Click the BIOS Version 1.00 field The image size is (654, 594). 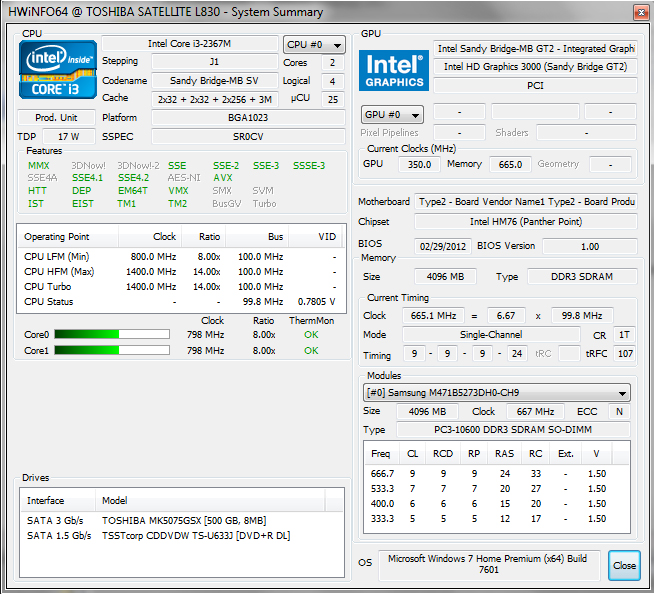pos(590,246)
